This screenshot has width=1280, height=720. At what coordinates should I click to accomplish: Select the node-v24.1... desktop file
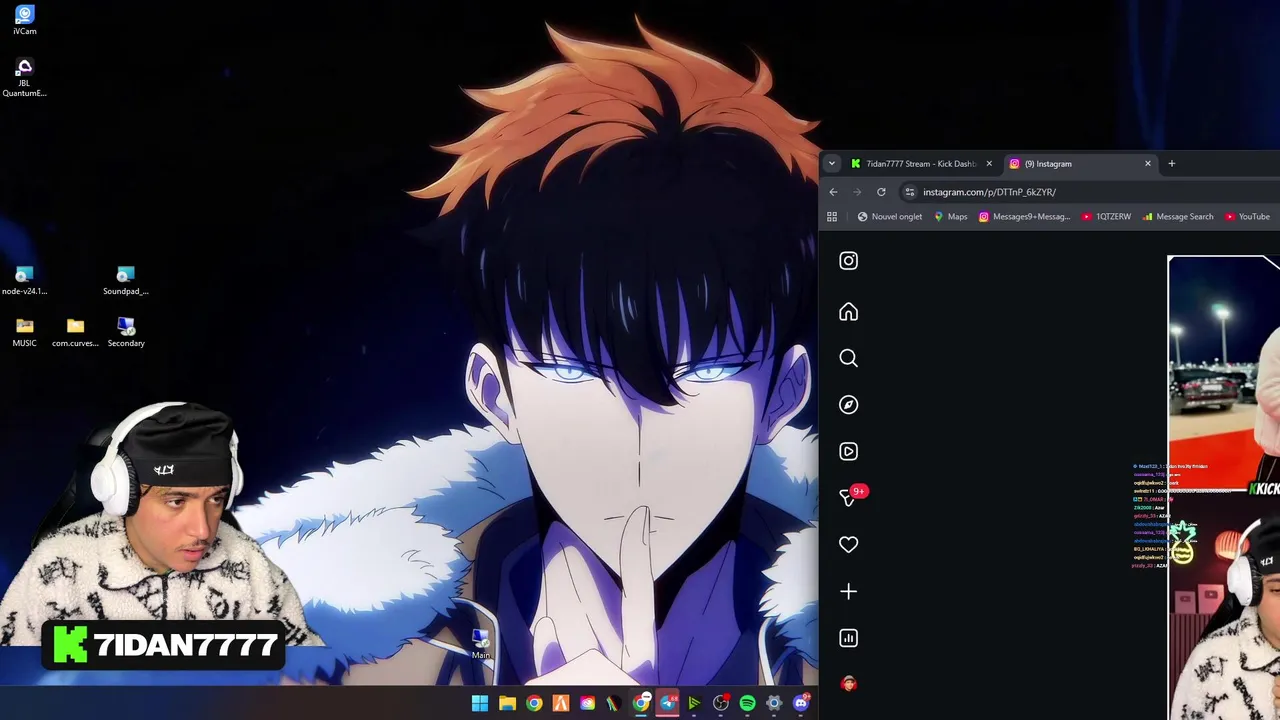pos(25,281)
